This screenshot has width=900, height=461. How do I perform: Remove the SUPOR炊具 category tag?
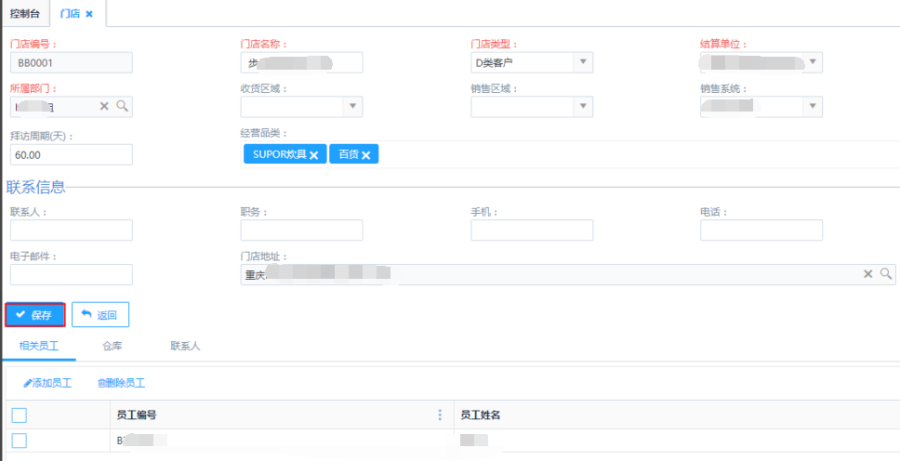pyautogui.click(x=314, y=155)
